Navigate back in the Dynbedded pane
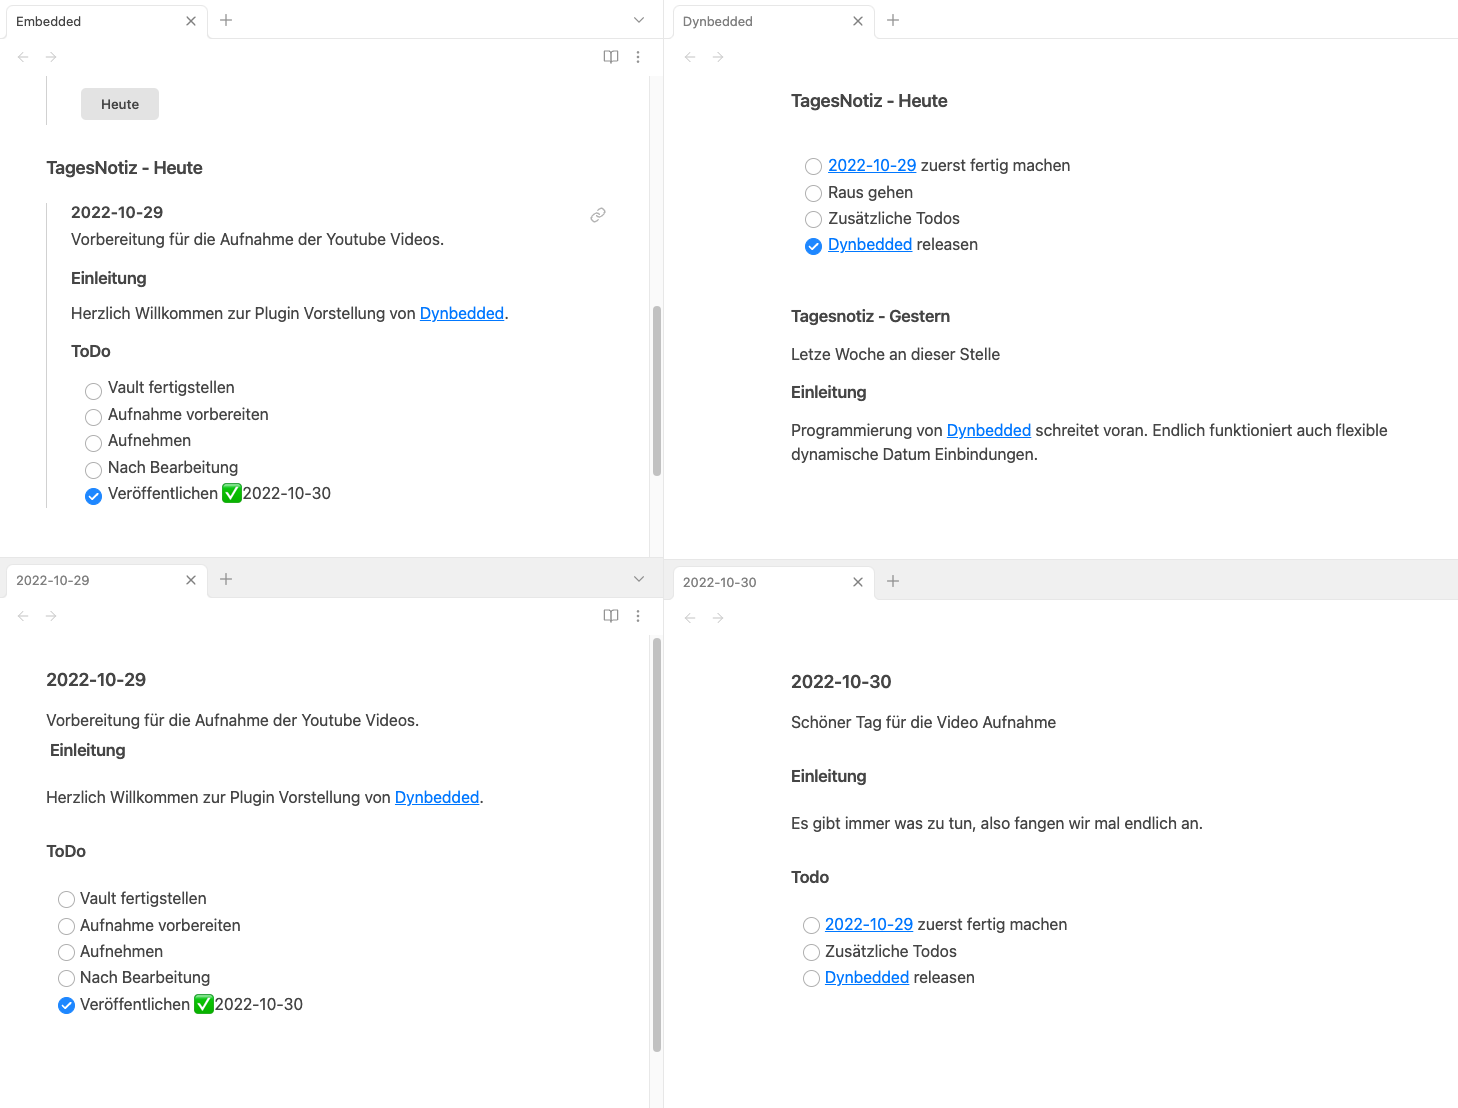 [x=690, y=57]
